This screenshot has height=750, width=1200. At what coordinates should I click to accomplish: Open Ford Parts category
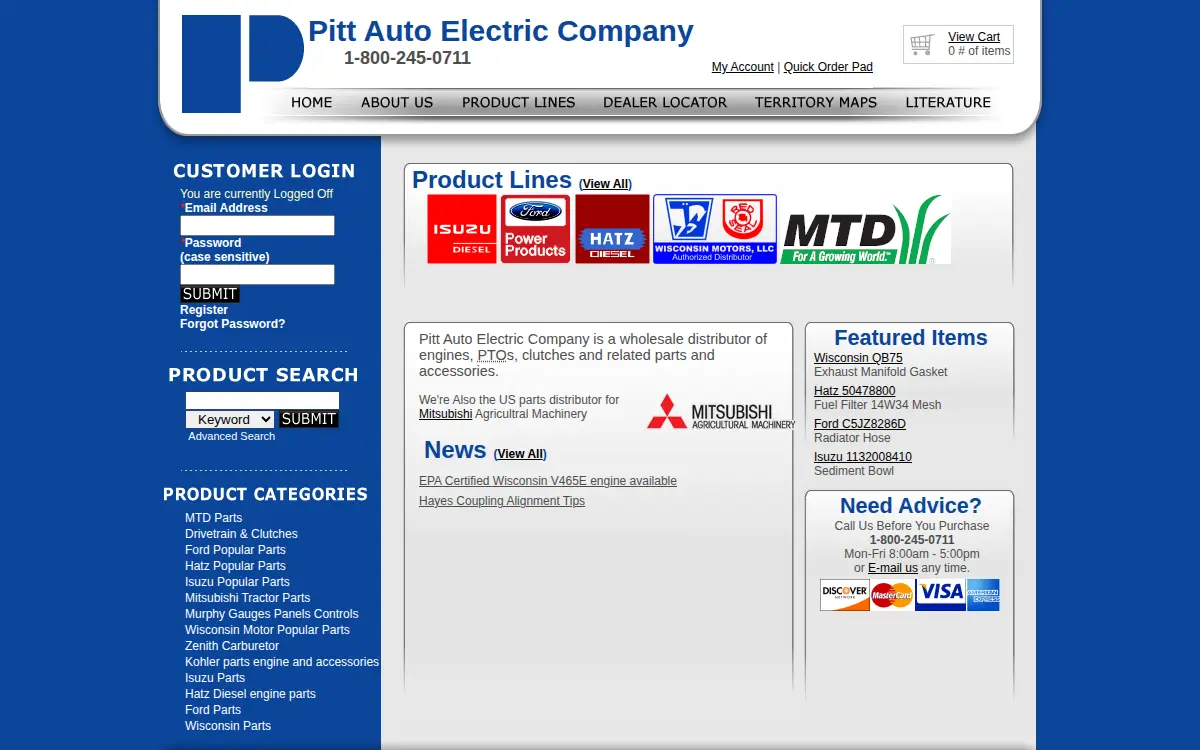[x=213, y=710]
